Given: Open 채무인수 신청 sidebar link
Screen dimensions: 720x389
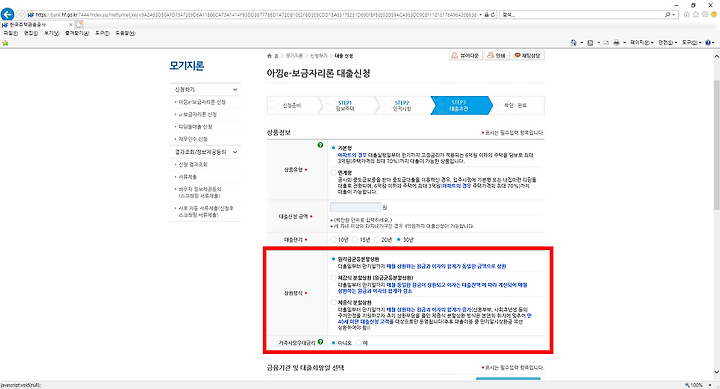Looking at the screenshot, I should coord(193,139).
